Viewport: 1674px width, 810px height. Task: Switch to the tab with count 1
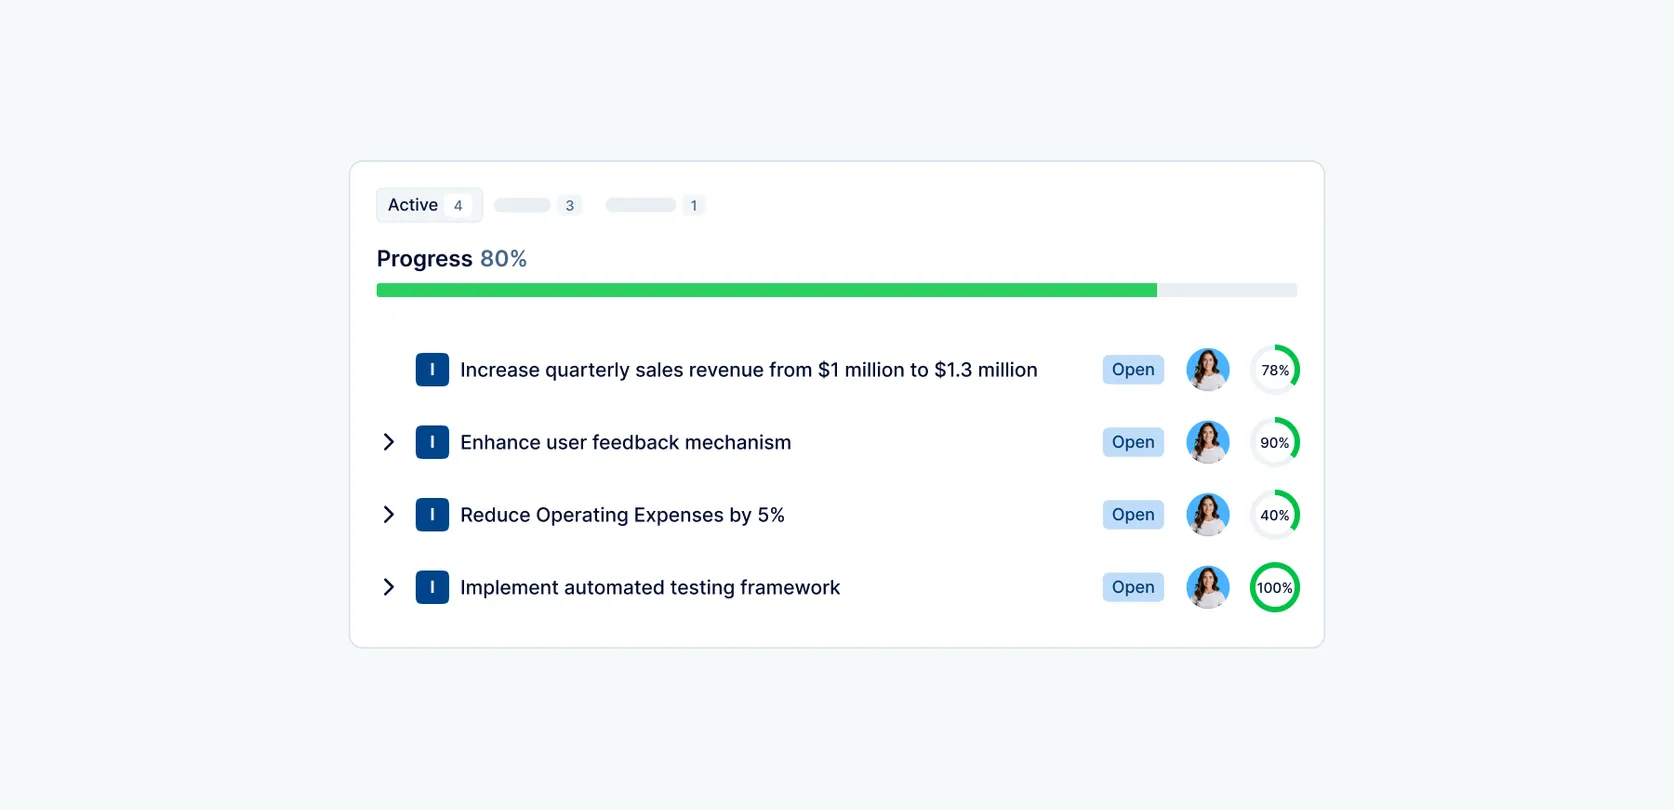tap(655, 205)
